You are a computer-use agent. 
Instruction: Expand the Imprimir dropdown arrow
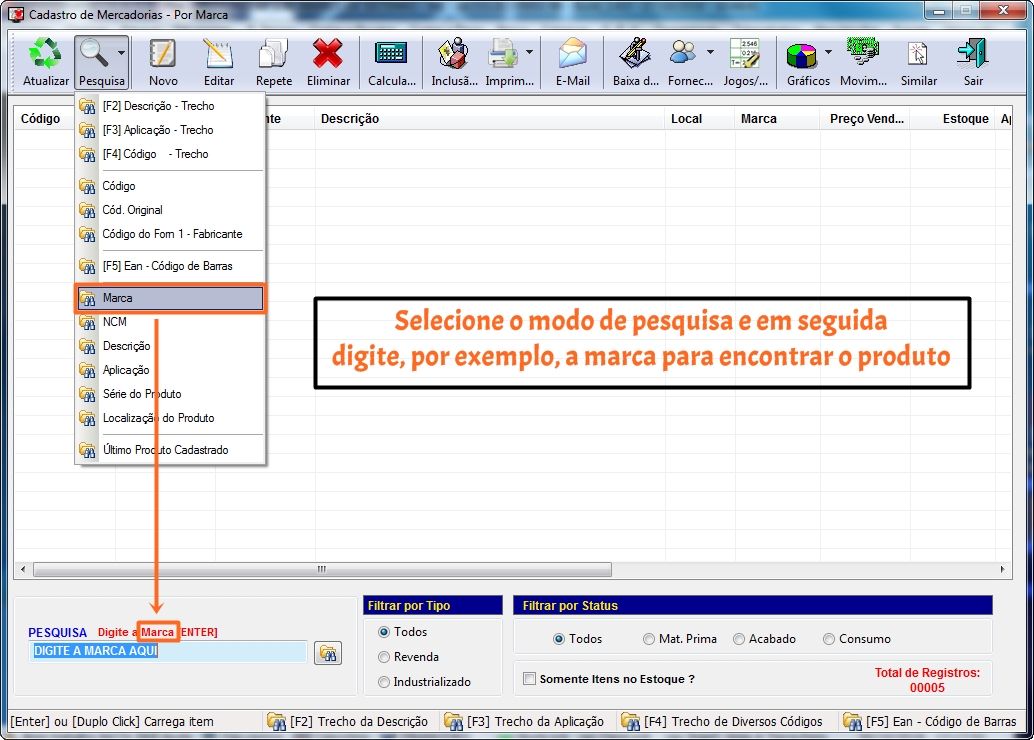[x=529, y=52]
